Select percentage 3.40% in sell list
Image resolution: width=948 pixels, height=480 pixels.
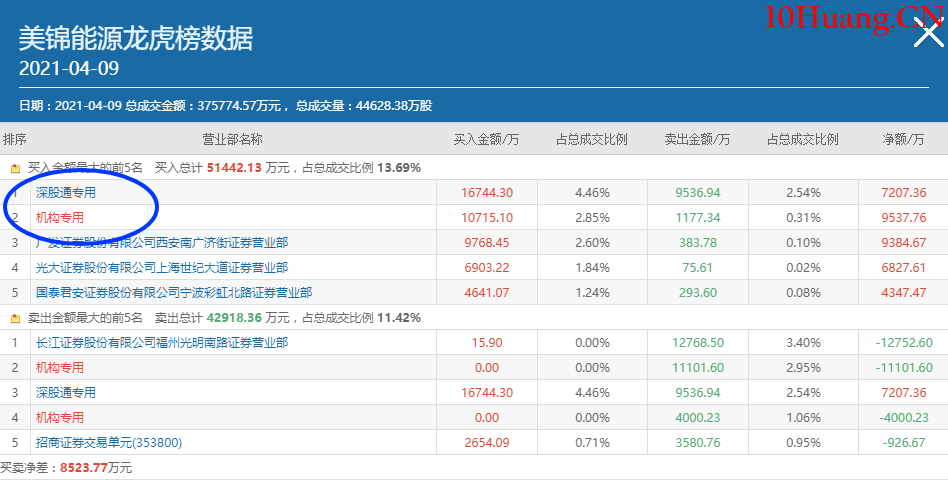[x=803, y=343]
